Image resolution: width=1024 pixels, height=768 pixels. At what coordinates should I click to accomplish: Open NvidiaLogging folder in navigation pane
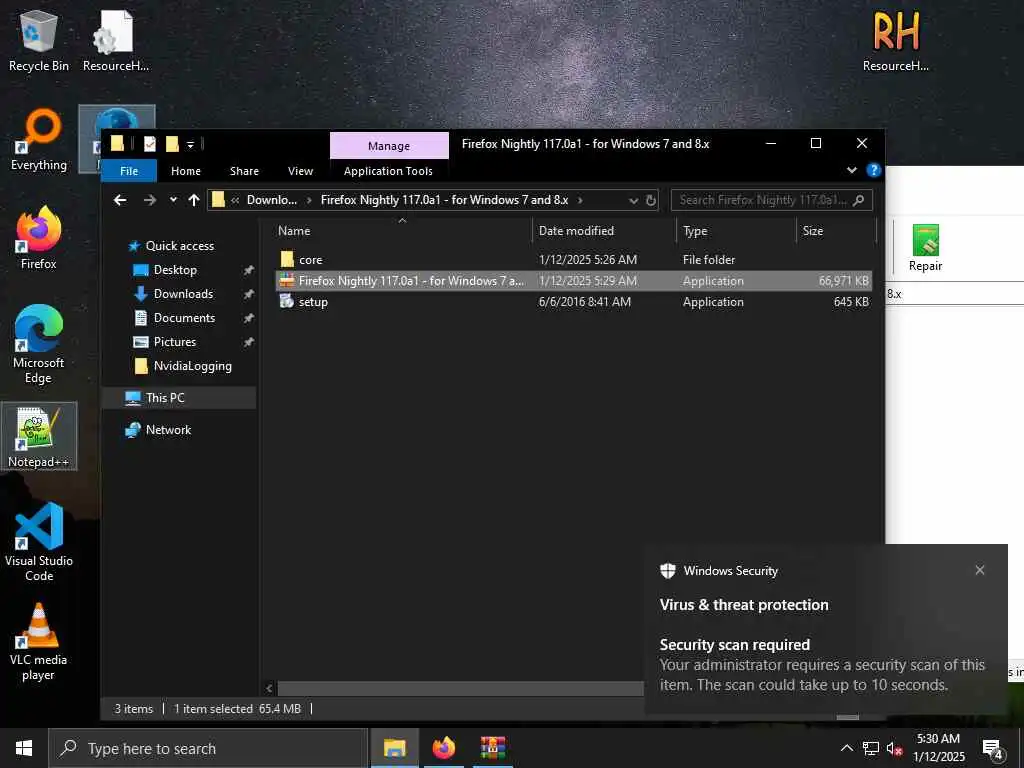(193, 366)
